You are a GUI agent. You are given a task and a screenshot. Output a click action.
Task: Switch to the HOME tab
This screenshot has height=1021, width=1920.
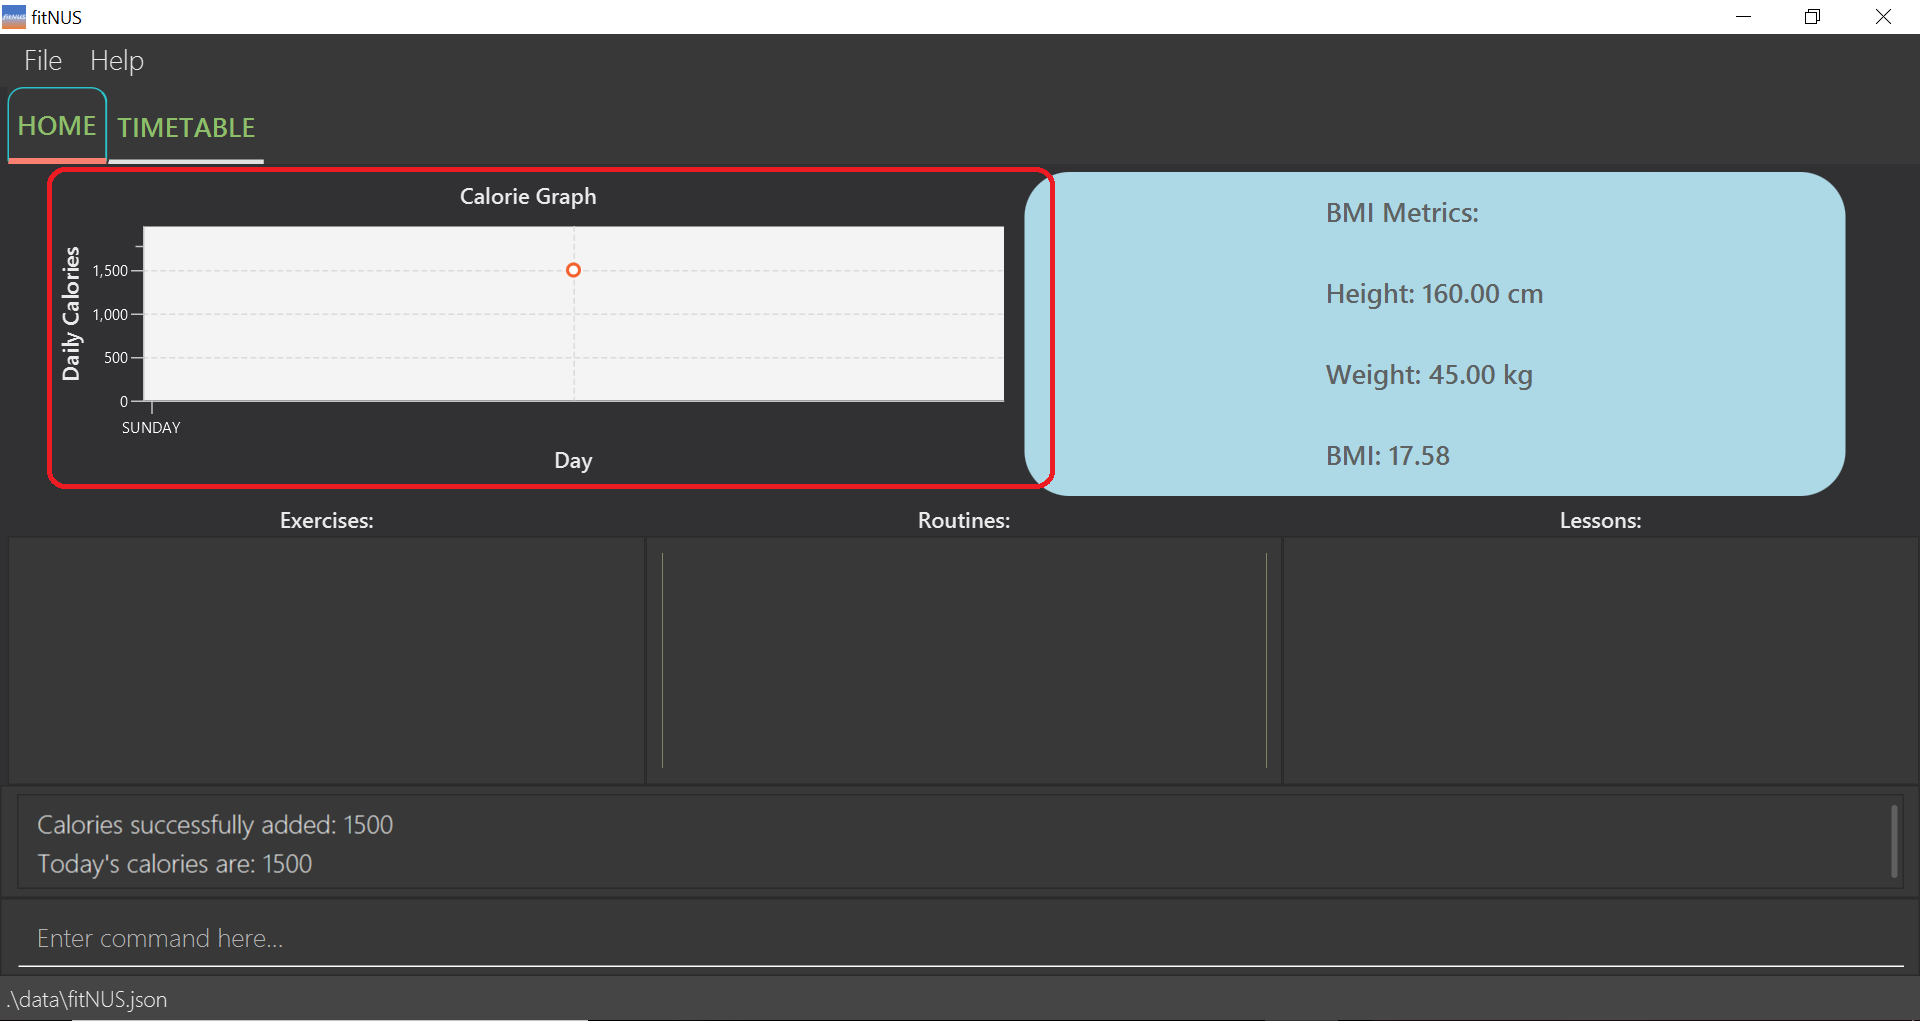(x=57, y=126)
